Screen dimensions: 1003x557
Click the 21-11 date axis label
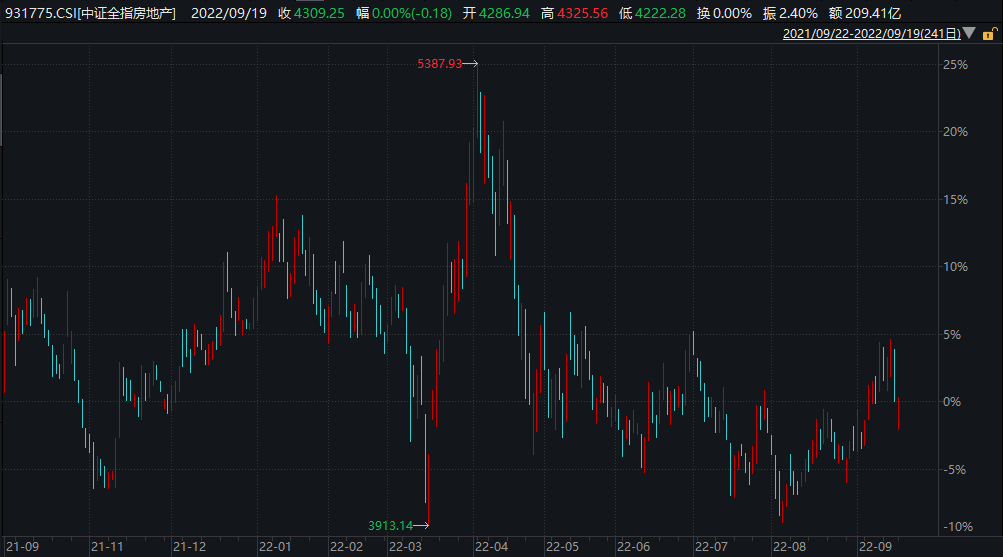point(107,547)
